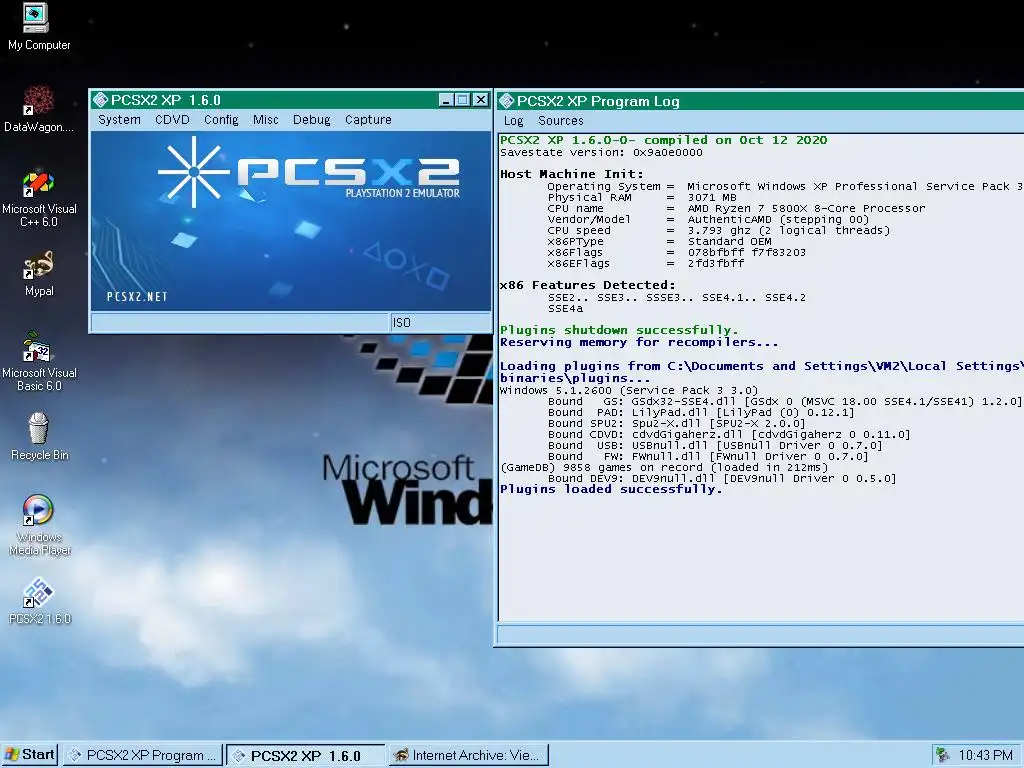Viewport: 1024px width, 768px height.
Task: Click the 'Physical RAM = 3071 MB' line
Action: [x=642, y=197]
